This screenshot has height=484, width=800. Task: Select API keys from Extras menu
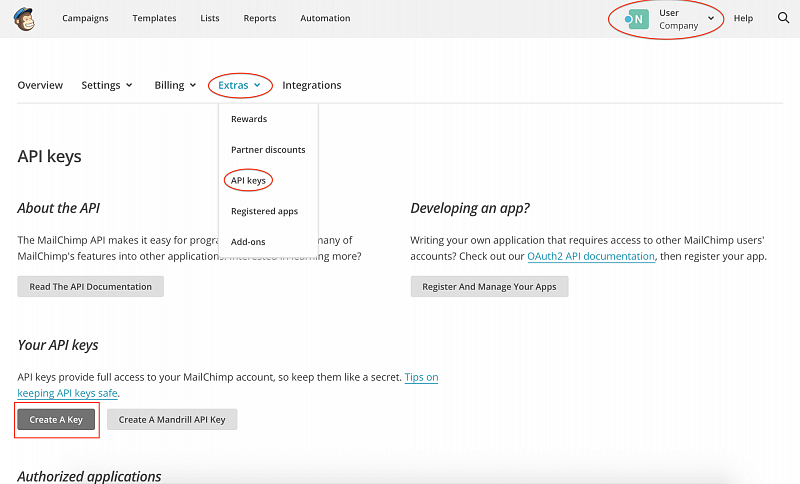[x=248, y=181]
